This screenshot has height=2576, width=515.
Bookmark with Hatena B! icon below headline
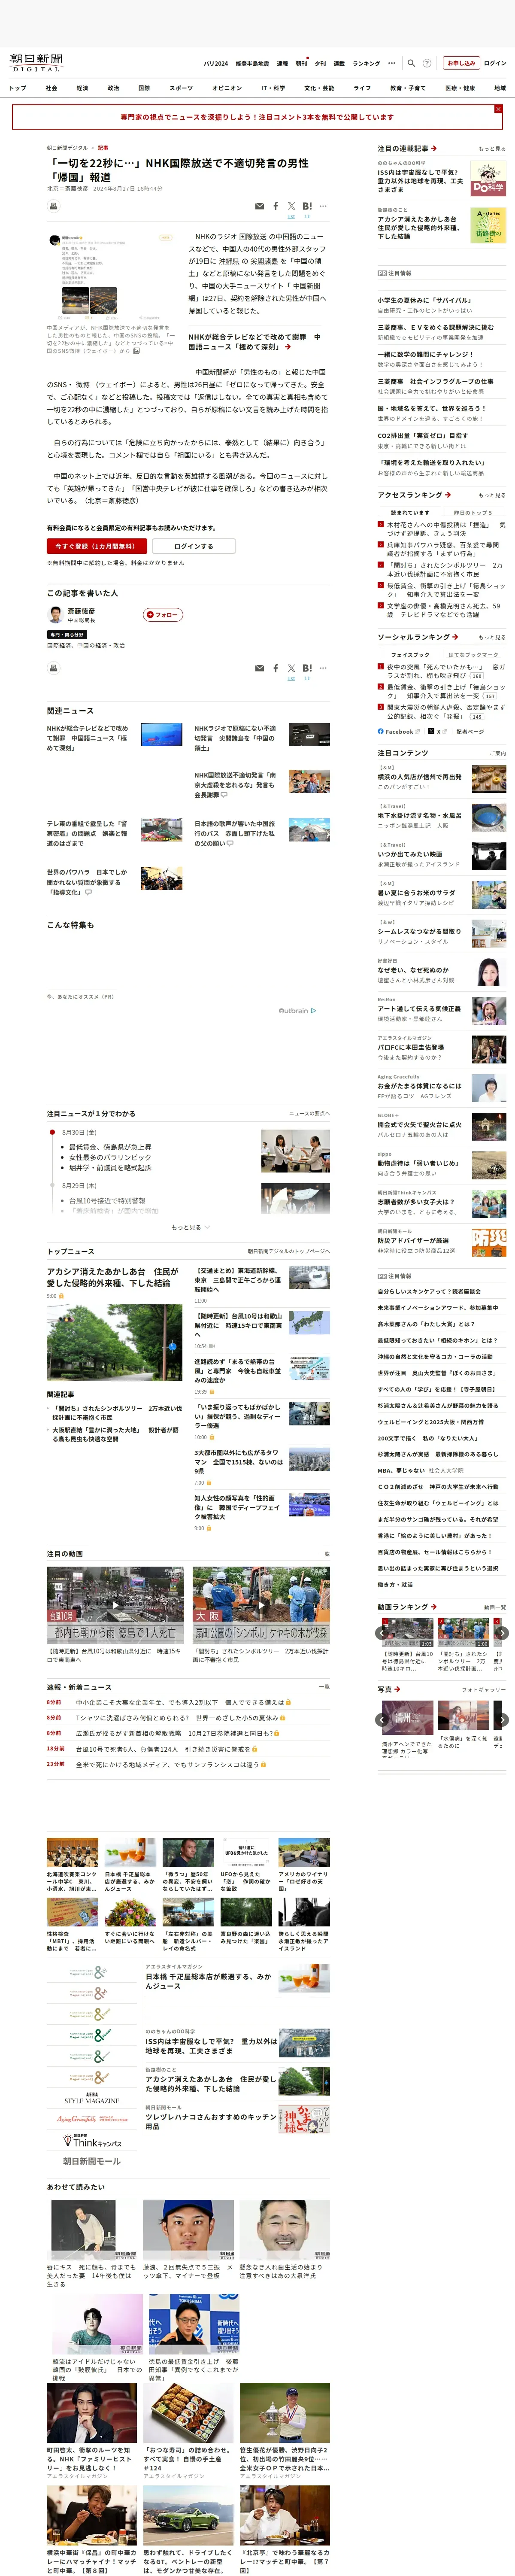click(x=307, y=206)
